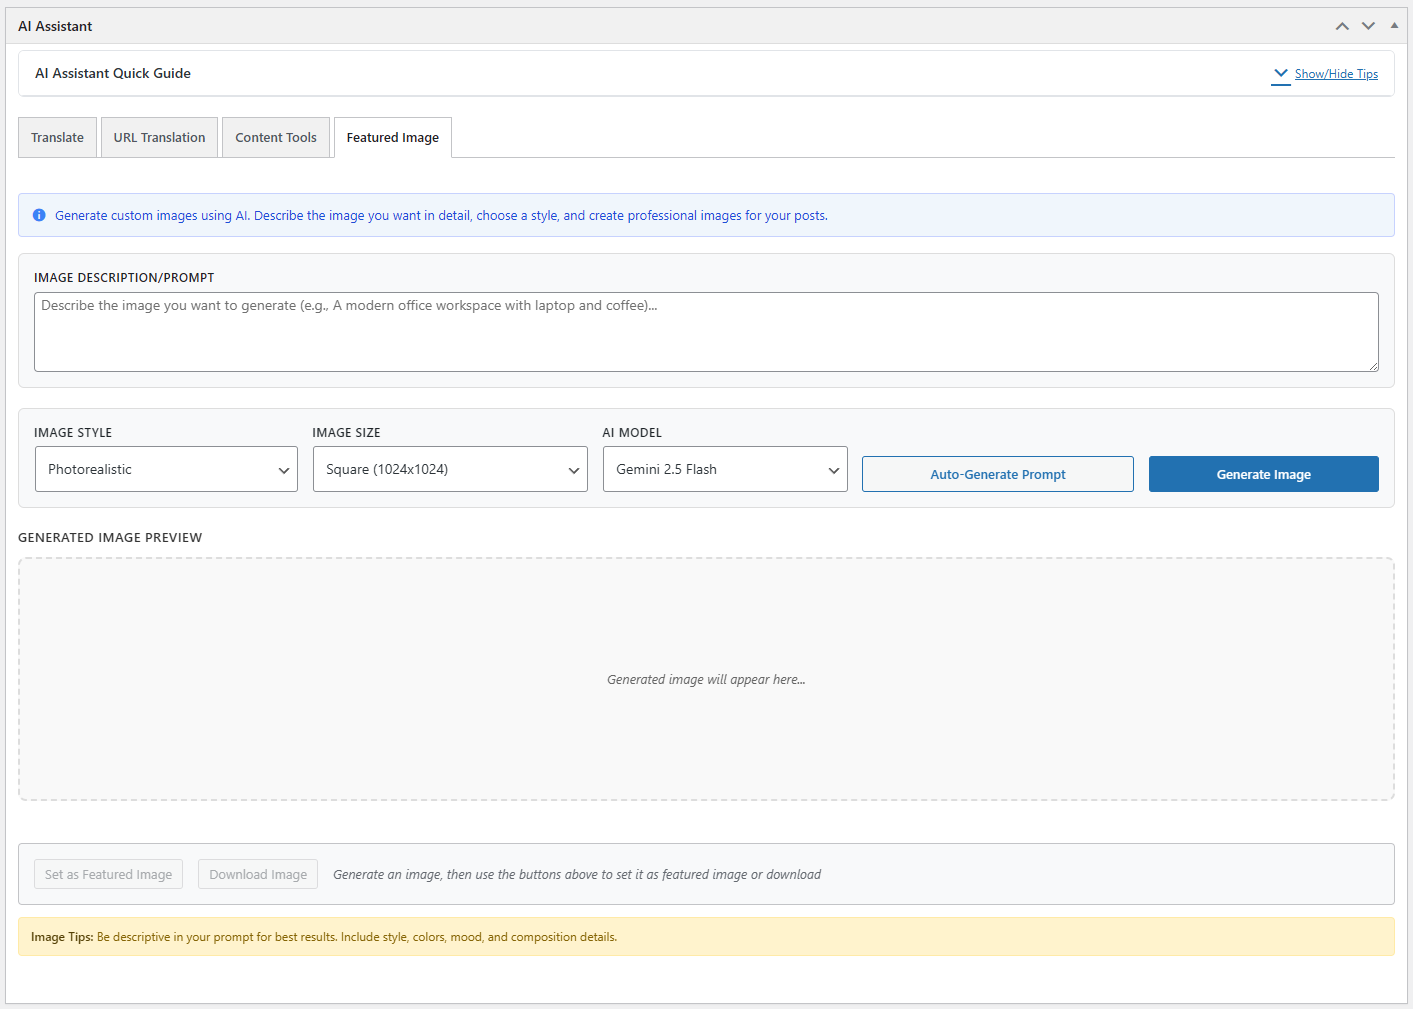Open the Image Size dropdown (Square 1024x1024)
Screen dimensions: 1413x1009
pyautogui.click(x=450, y=469)
